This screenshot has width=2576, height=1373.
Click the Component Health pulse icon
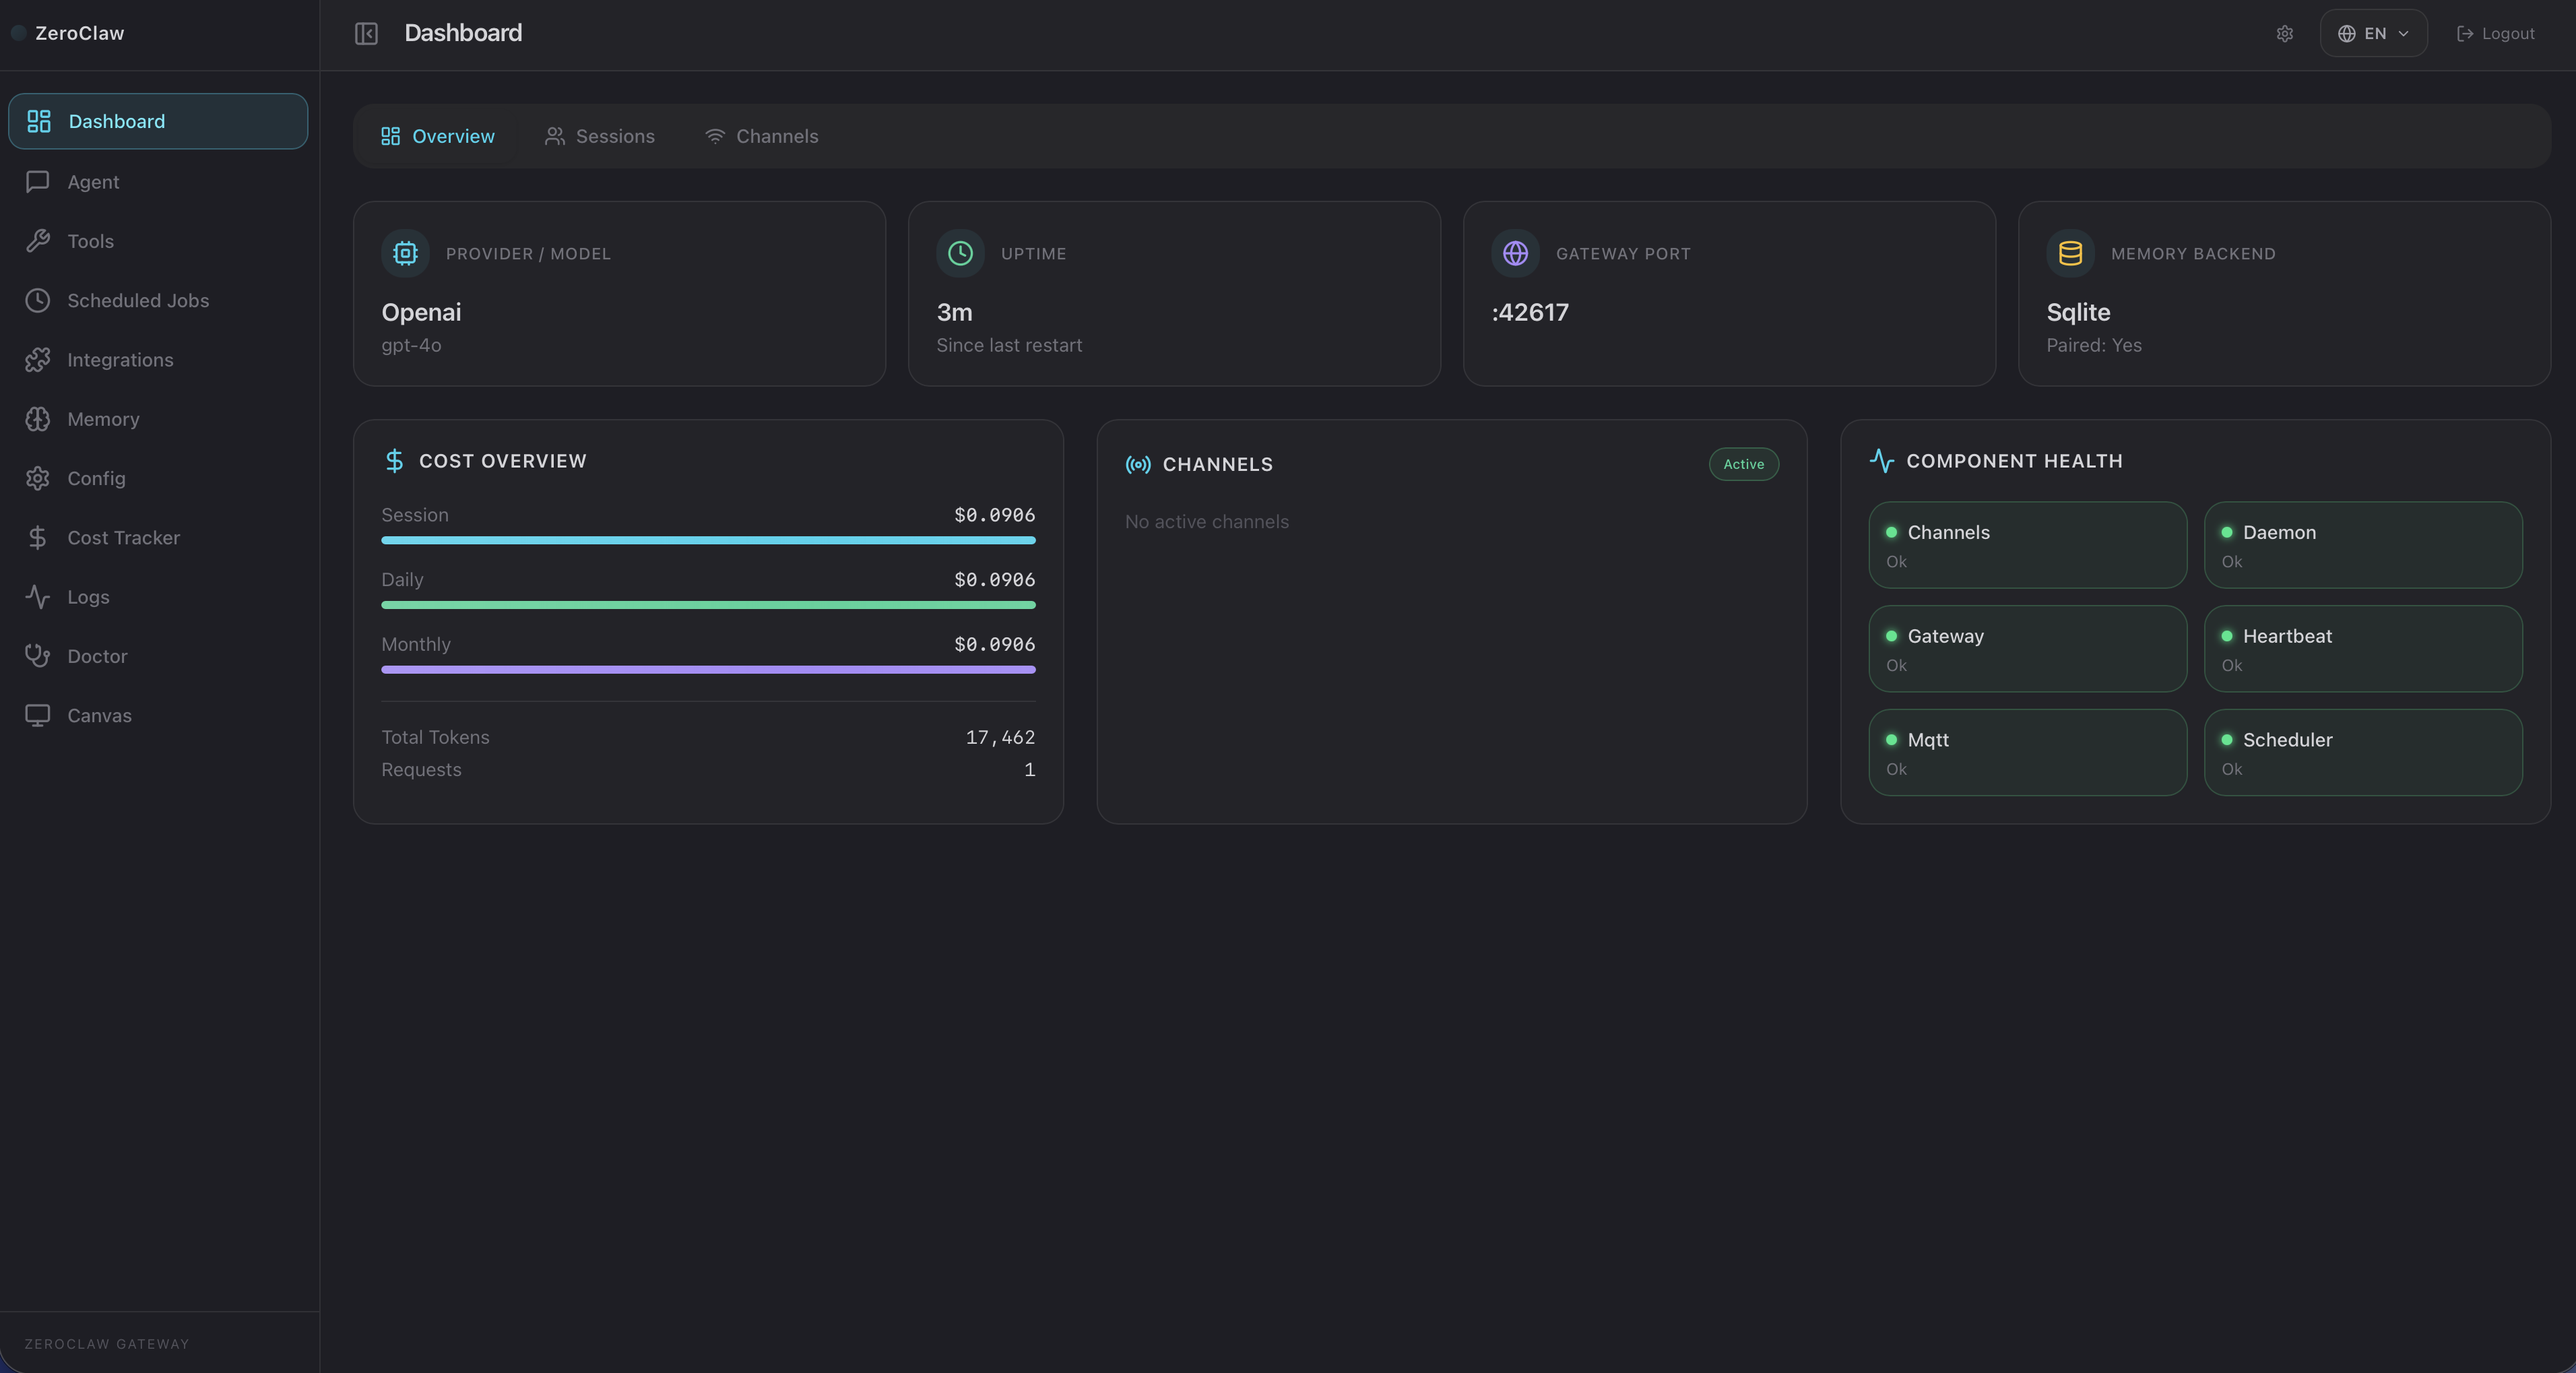coord(1882,460)
